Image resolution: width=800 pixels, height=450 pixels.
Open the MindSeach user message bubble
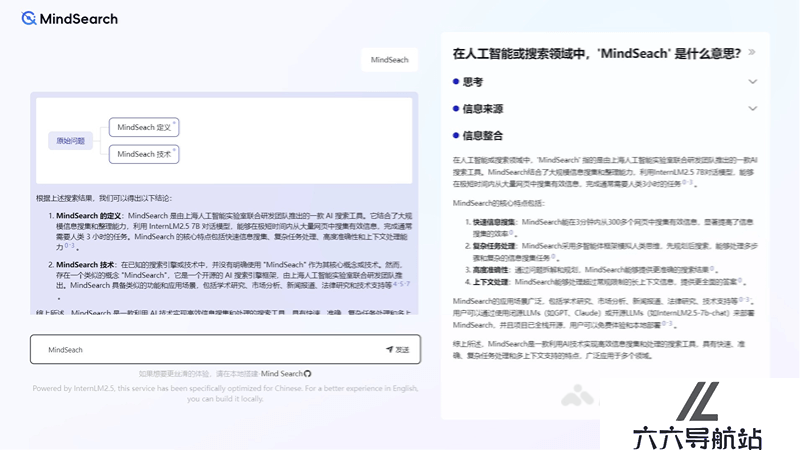click(x=389, y=60)
